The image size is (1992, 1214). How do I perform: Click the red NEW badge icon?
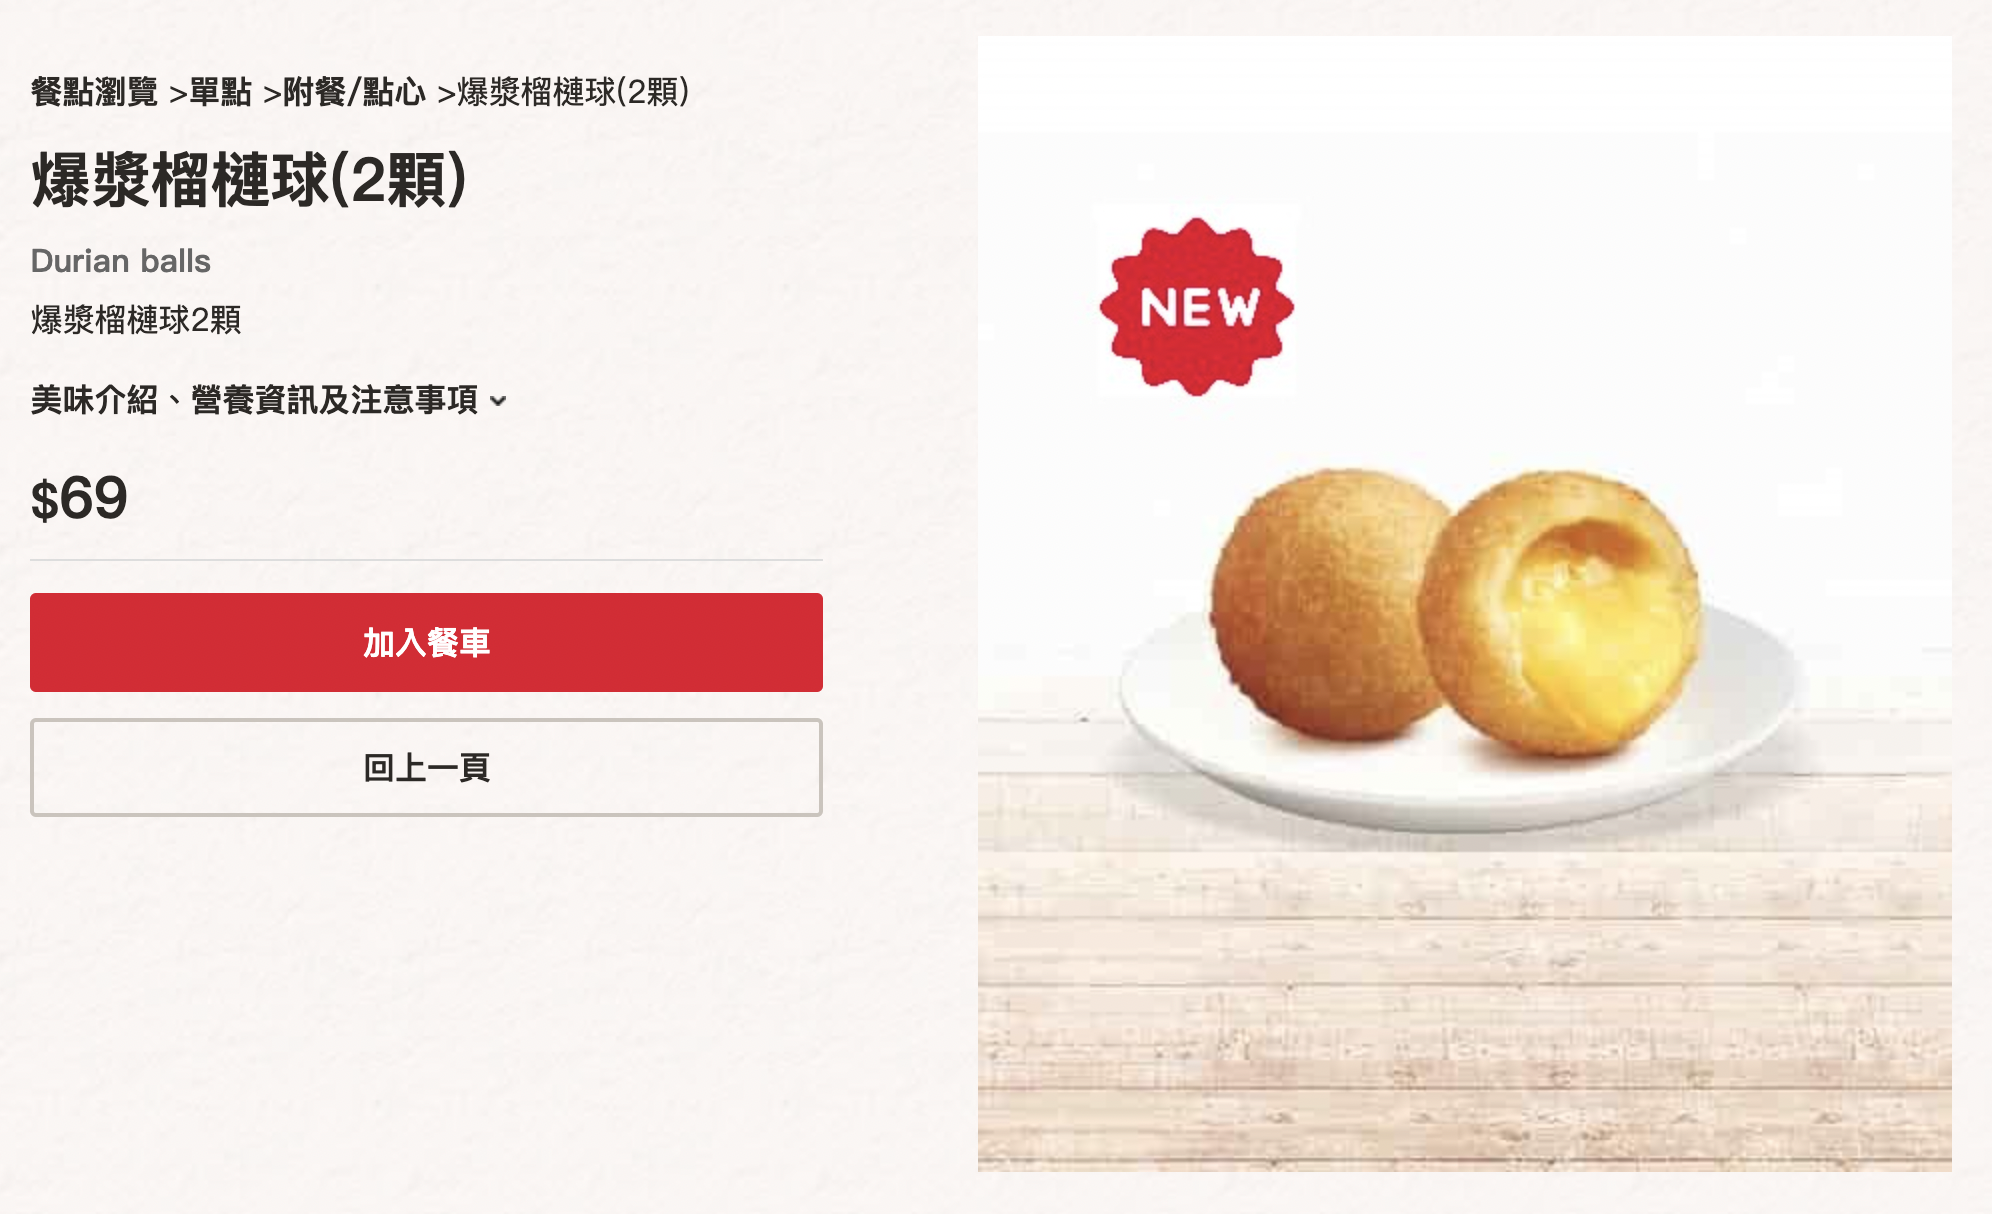pyautogui.click(x=1197, y=306)
